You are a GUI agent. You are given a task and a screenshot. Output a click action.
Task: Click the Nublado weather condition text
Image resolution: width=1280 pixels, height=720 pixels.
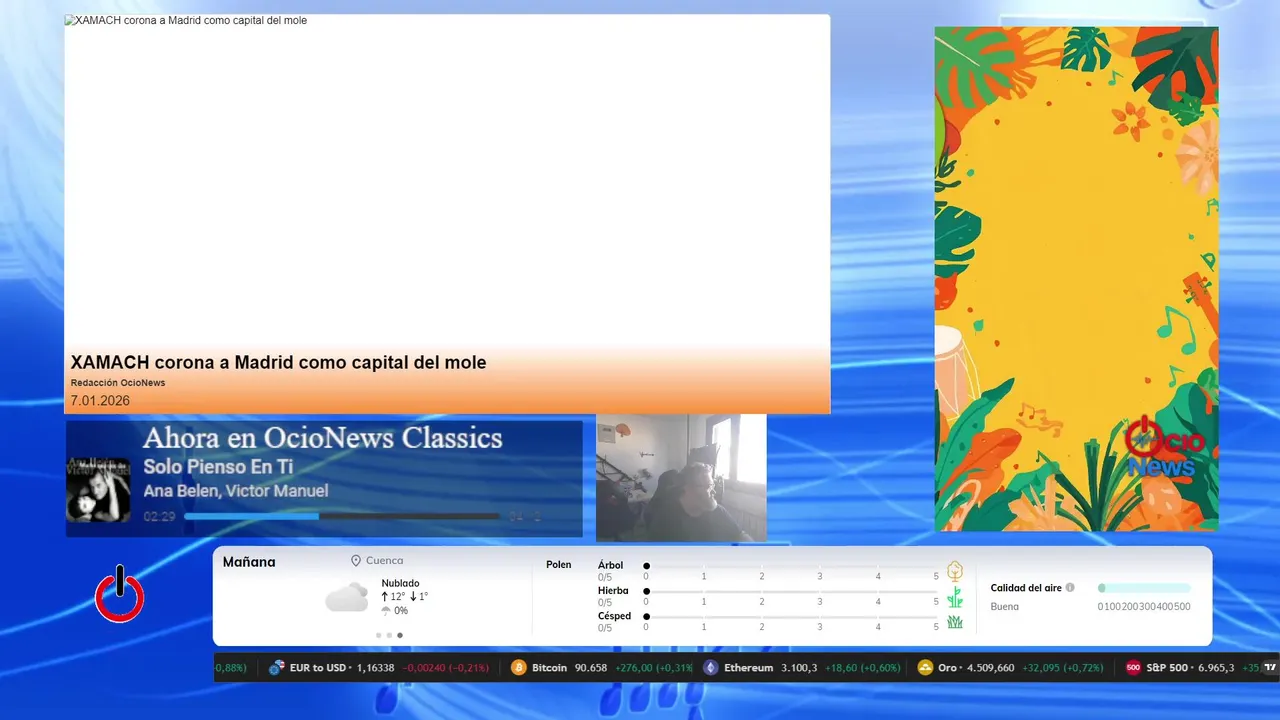pos(400,583)
